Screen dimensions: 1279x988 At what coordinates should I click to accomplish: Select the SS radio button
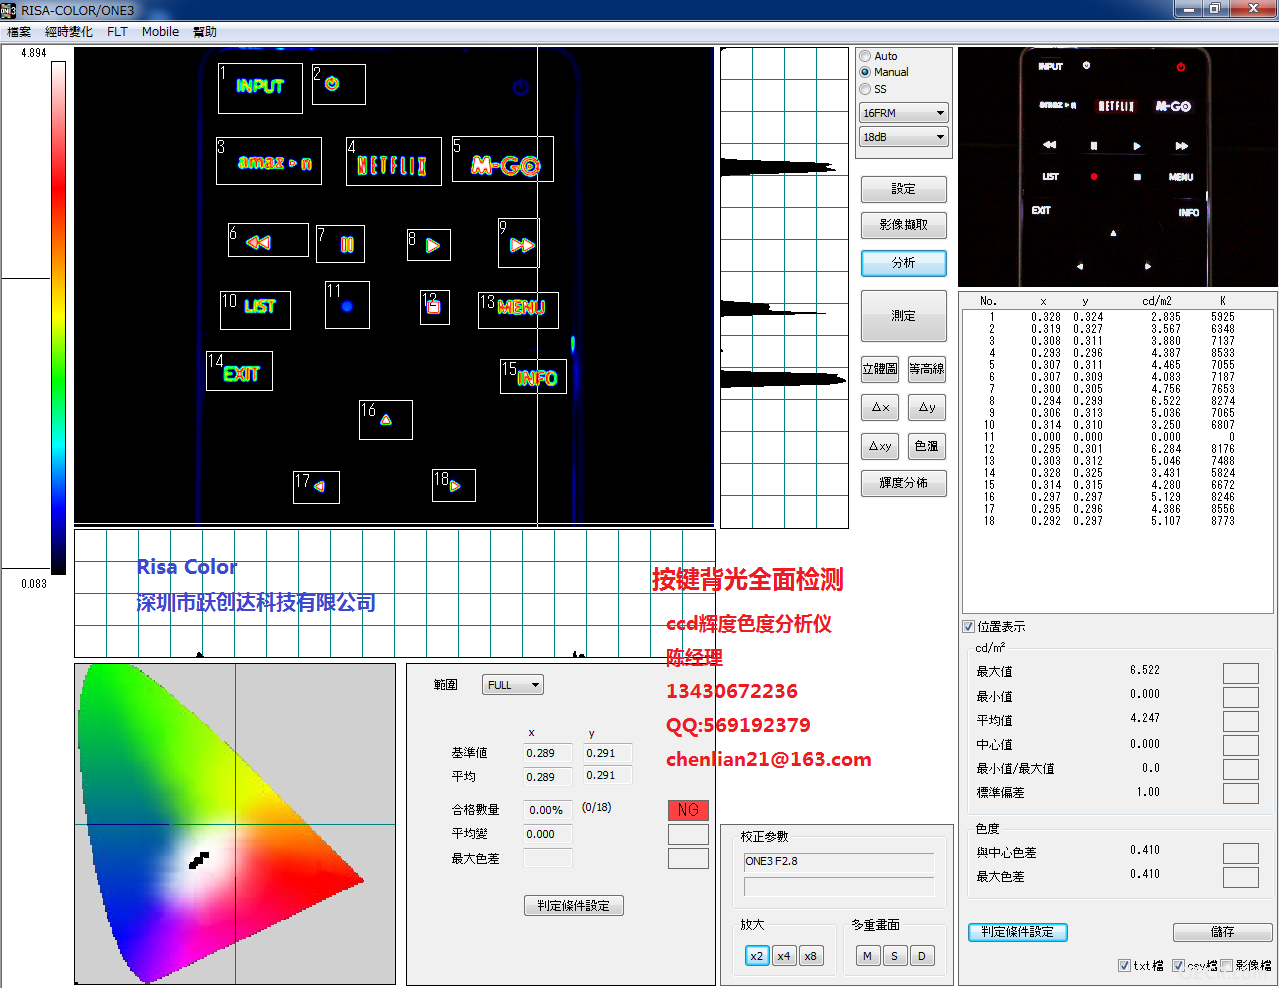pyautogui.click(x=865, y=89)
